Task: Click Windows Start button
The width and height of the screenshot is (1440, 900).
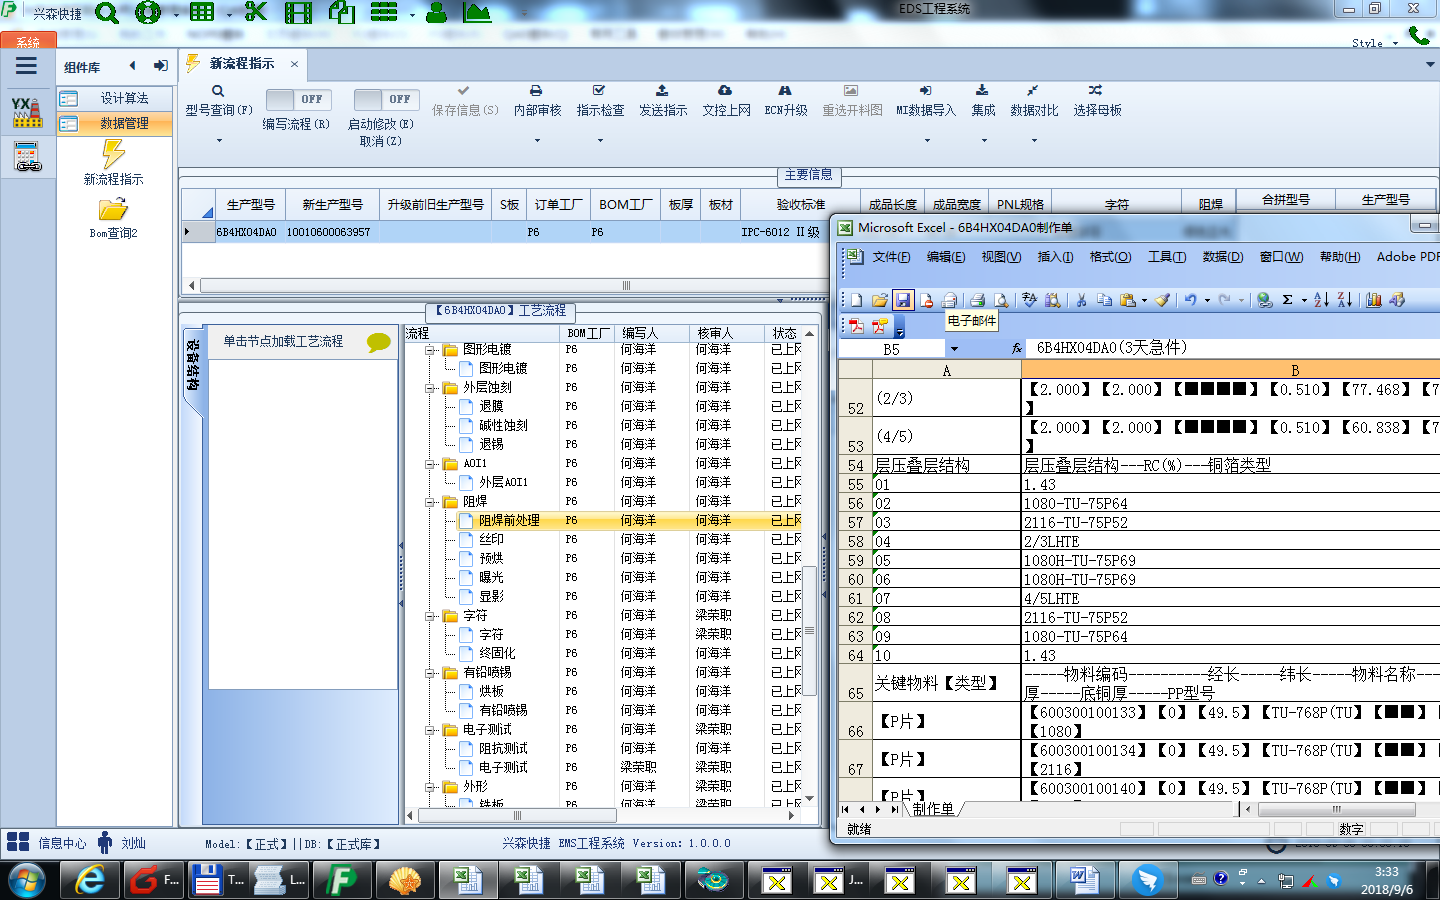Action: (27, 880)
